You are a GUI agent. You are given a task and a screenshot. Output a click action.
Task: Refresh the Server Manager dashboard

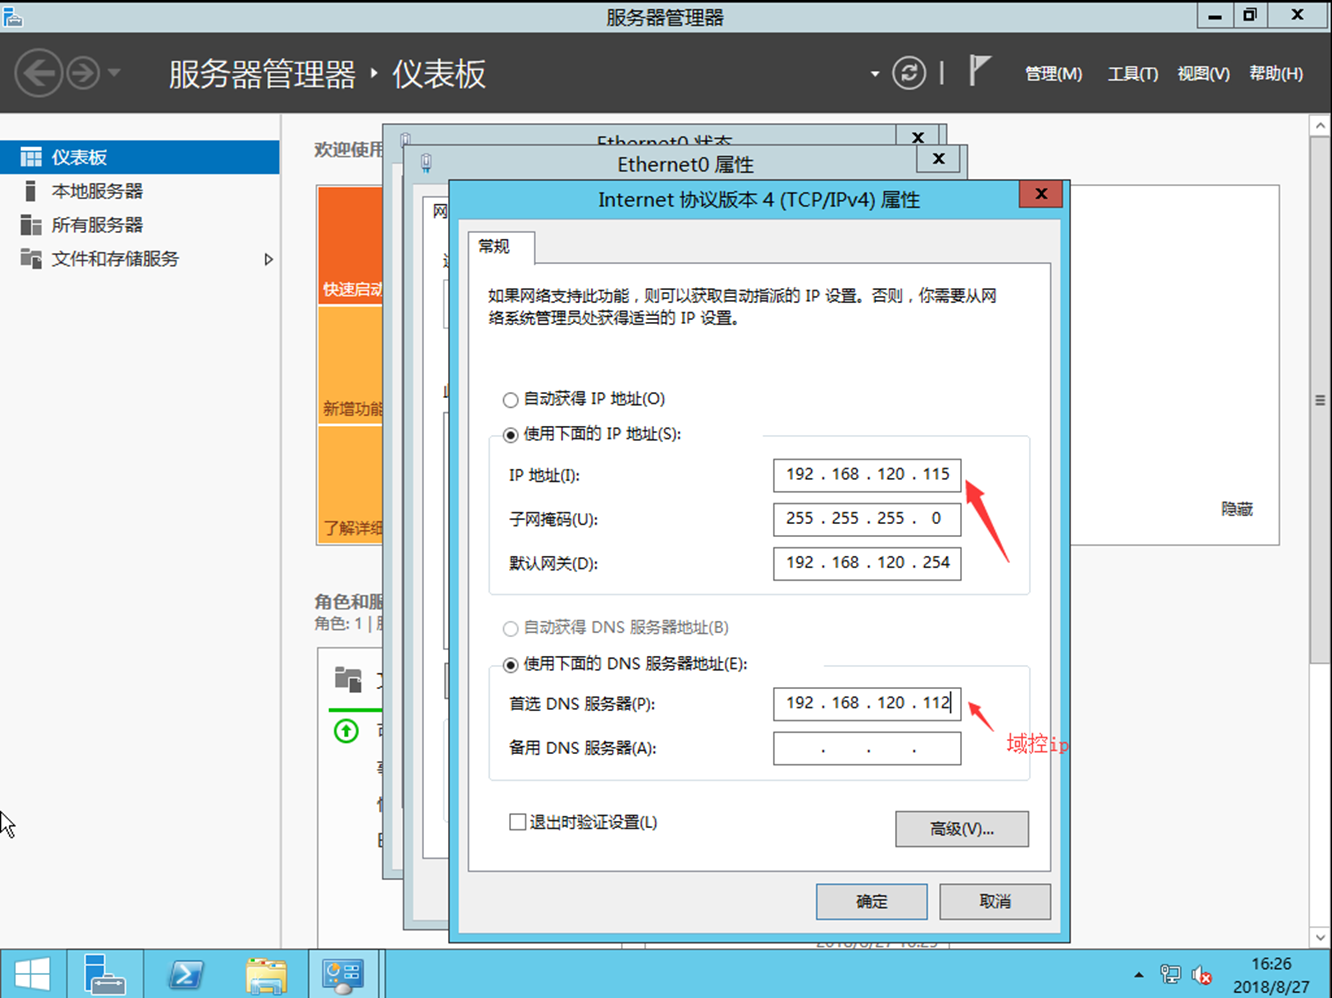pyautogui.click(x=909, y=73)
